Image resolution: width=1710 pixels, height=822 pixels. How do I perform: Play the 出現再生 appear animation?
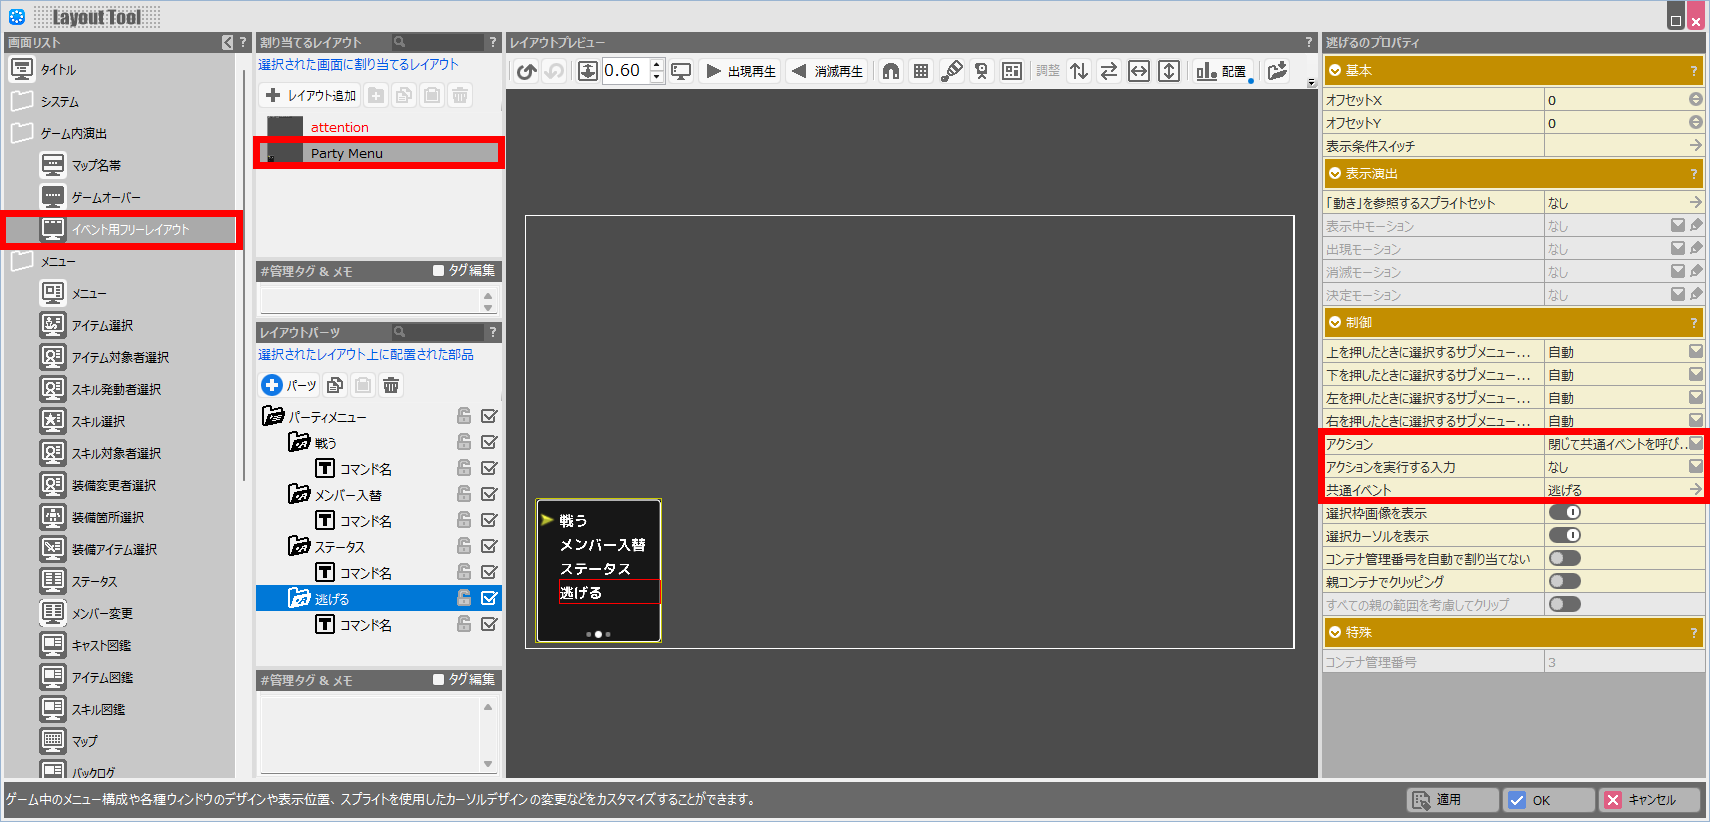click(x=741, y=71)
